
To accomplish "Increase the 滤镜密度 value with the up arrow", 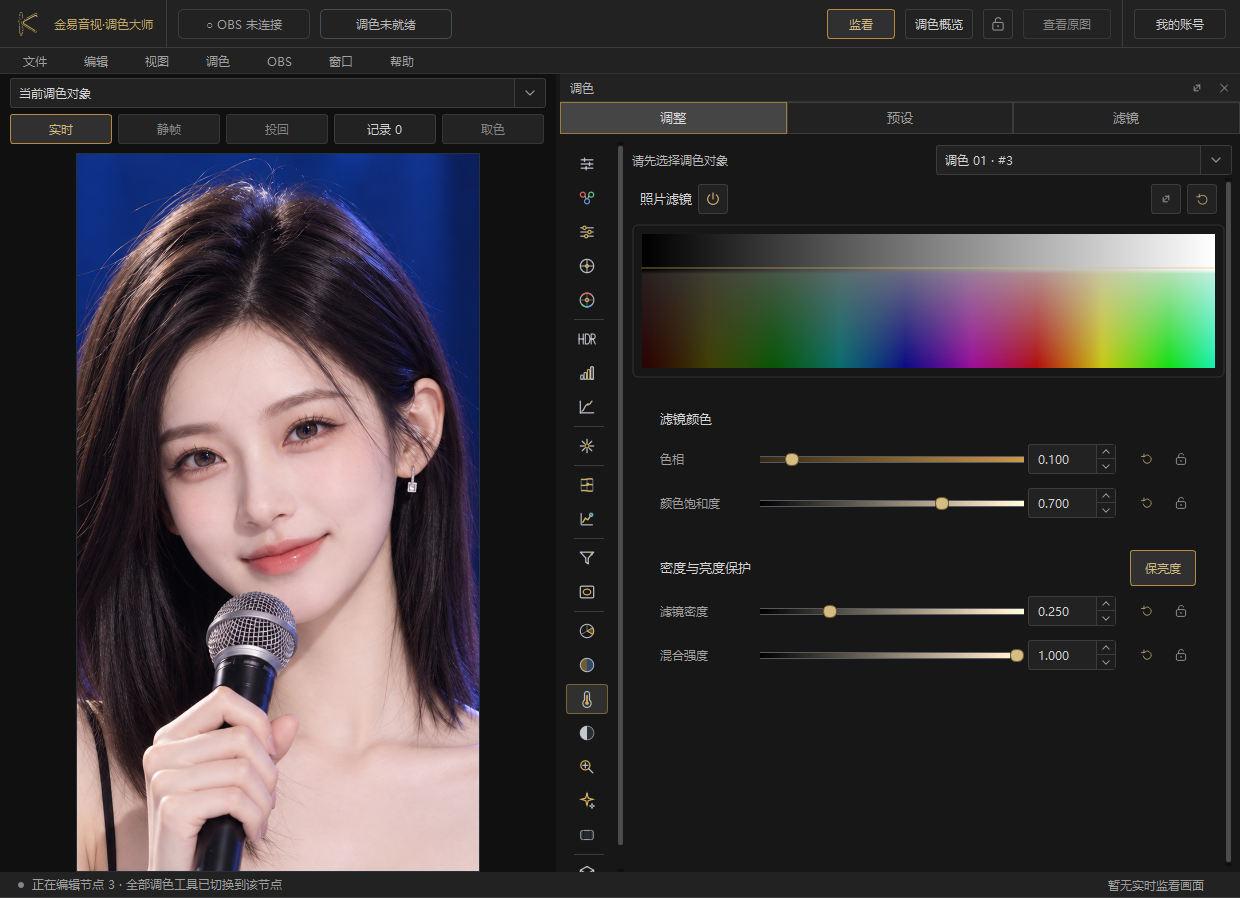I will (x=1106, y=605).
